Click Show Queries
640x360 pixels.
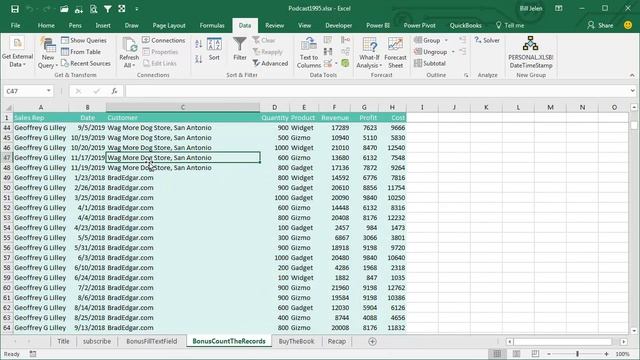[x=84, y=40]
